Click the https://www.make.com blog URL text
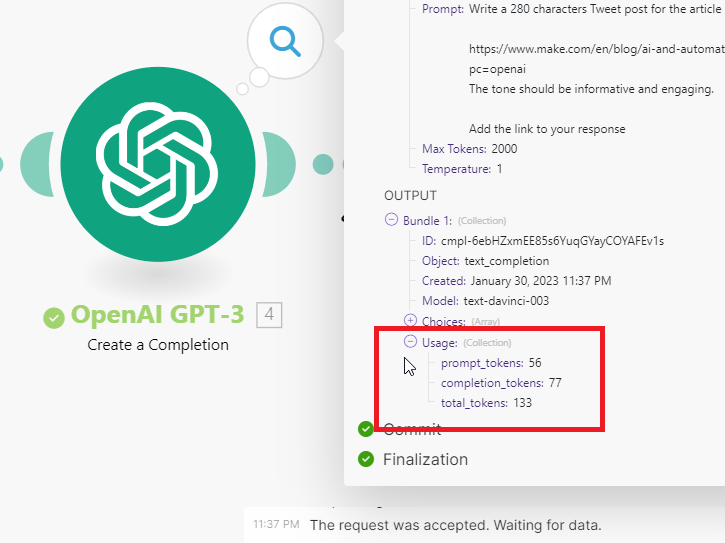725x543 pixels. click(596, 49)
